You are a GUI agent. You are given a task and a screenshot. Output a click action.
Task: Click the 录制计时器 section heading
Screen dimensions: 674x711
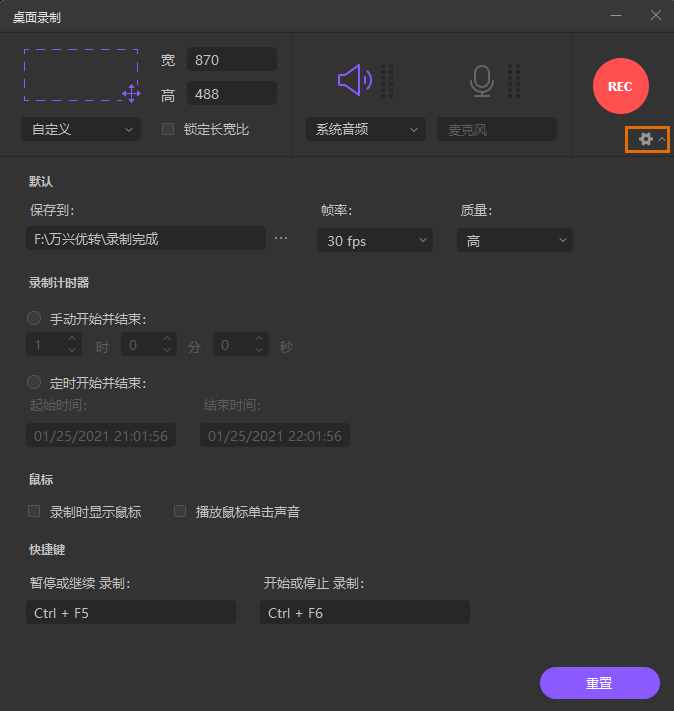(59, 282)
